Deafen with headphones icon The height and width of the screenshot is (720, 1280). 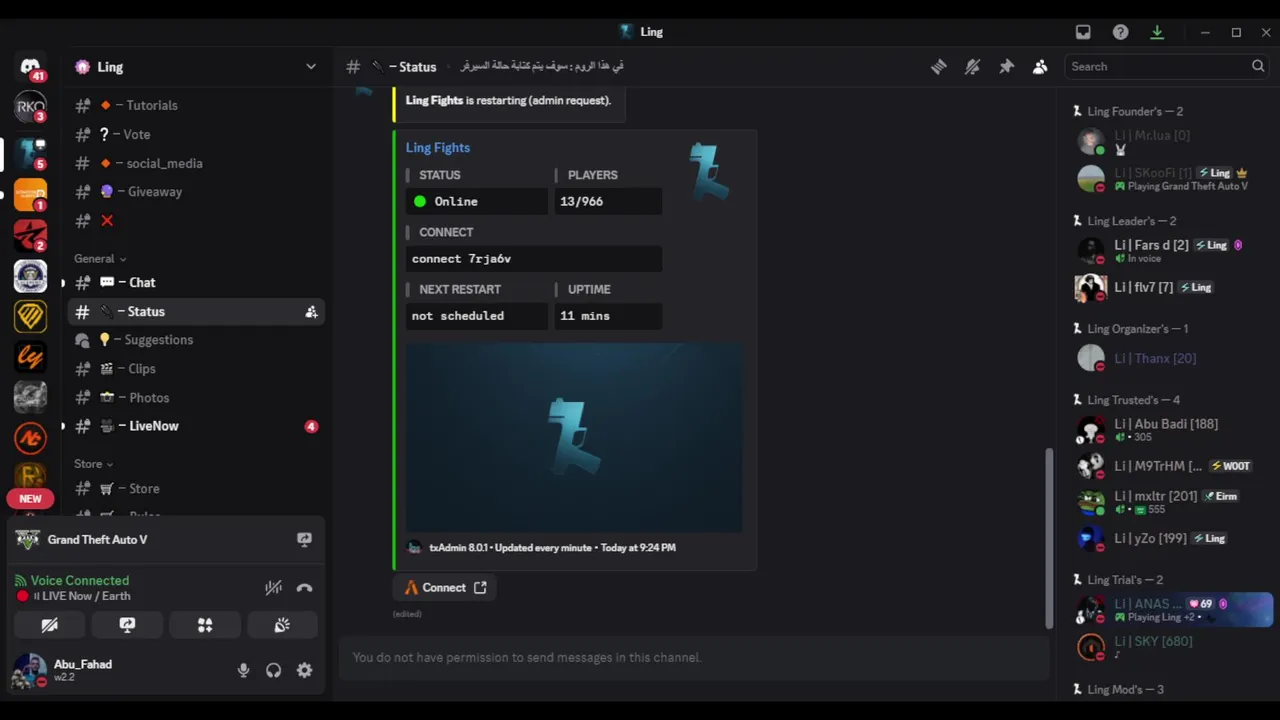(x=273, y=670)
